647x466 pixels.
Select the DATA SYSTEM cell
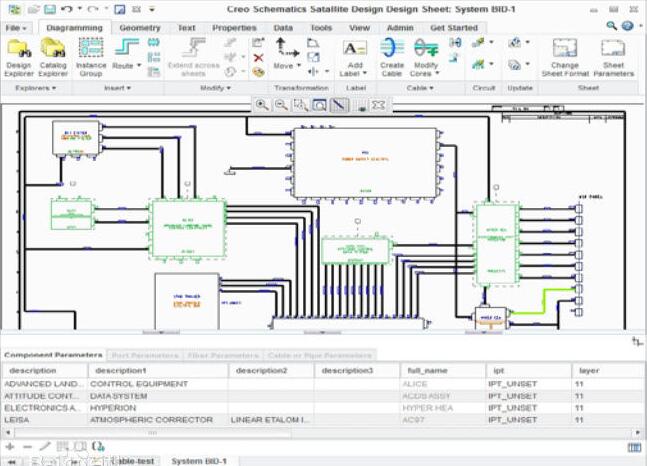pos(158,396)
